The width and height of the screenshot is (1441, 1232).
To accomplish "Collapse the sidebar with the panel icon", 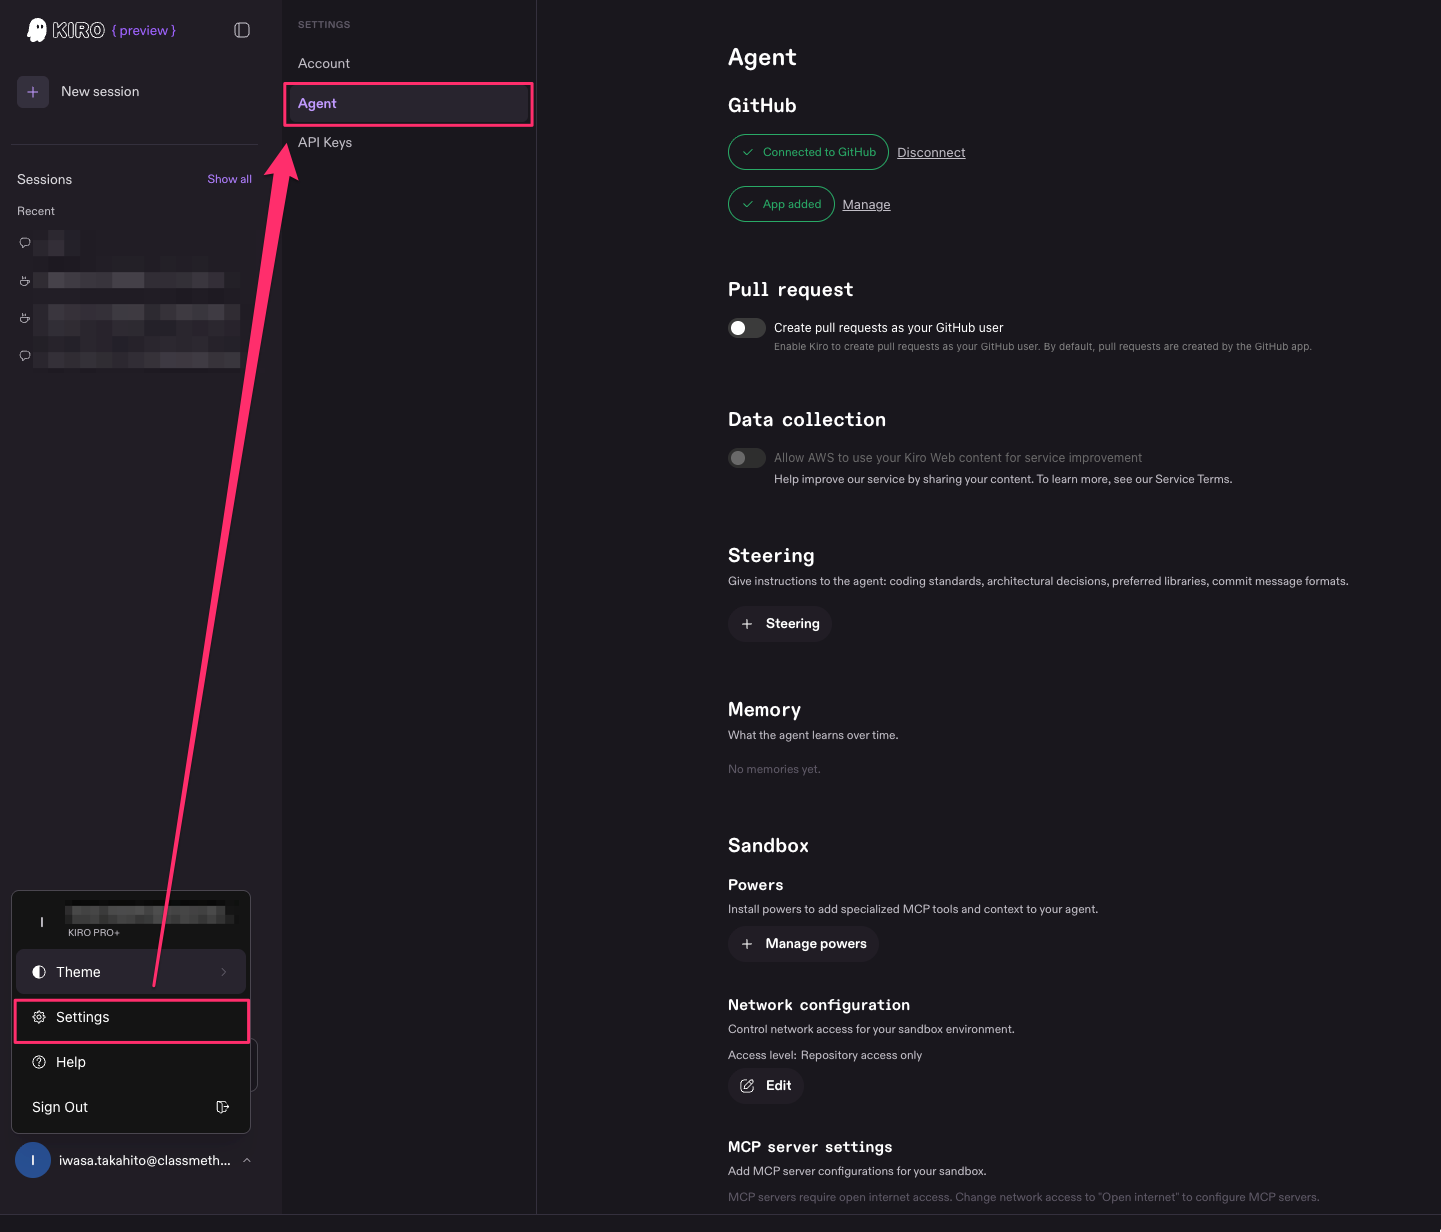I will (242, 30).
